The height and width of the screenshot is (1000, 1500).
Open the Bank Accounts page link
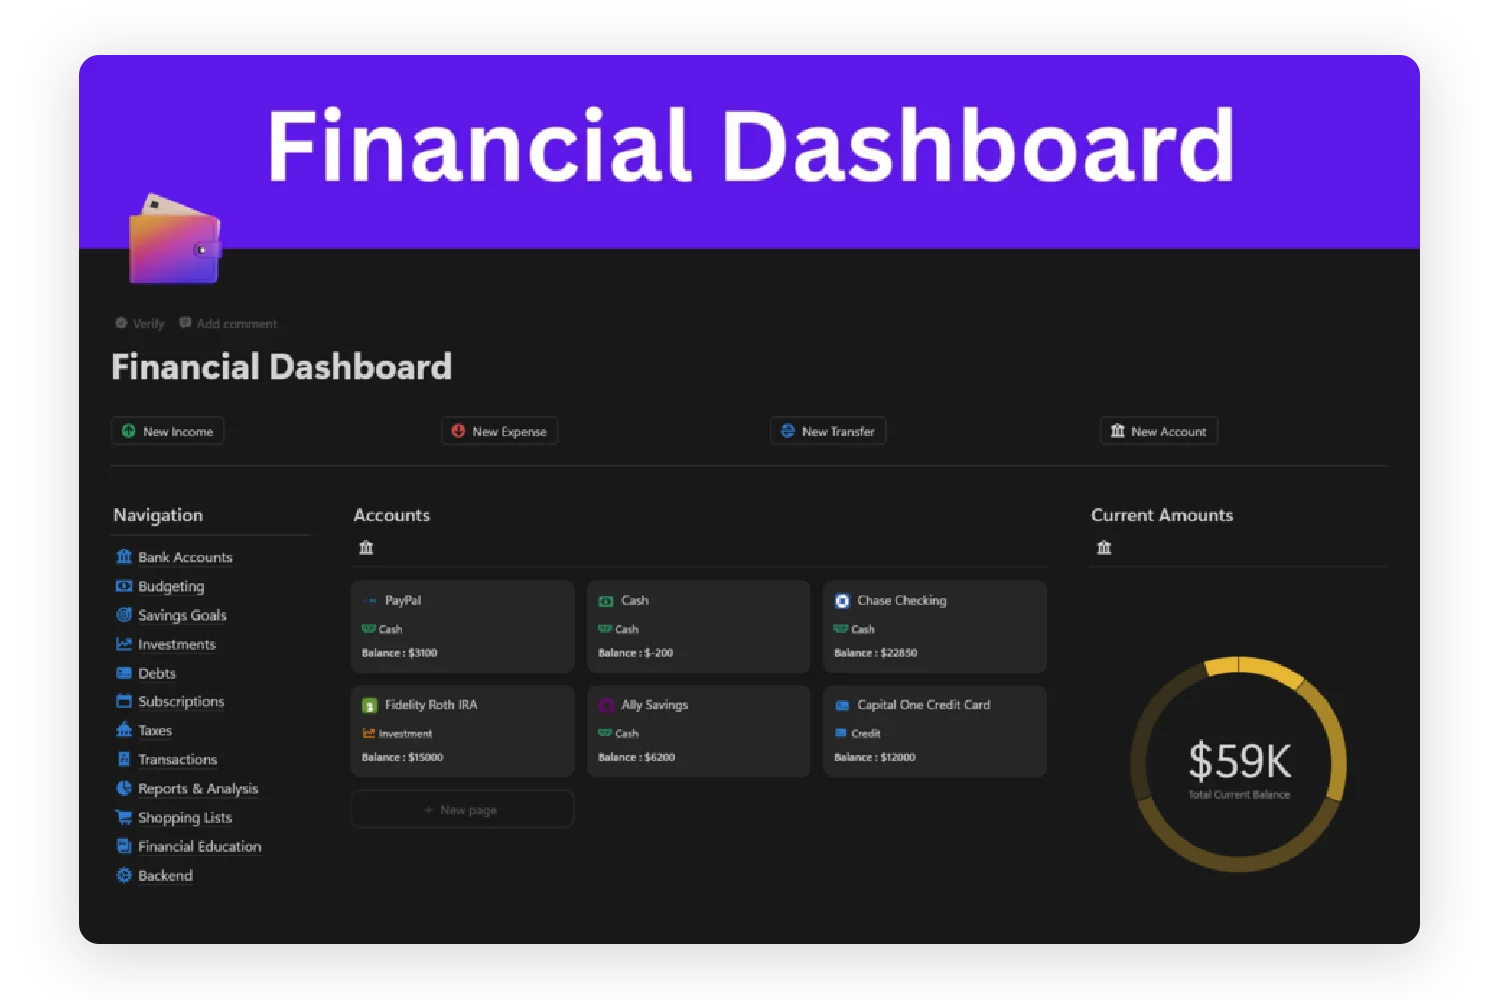point(185,557)
